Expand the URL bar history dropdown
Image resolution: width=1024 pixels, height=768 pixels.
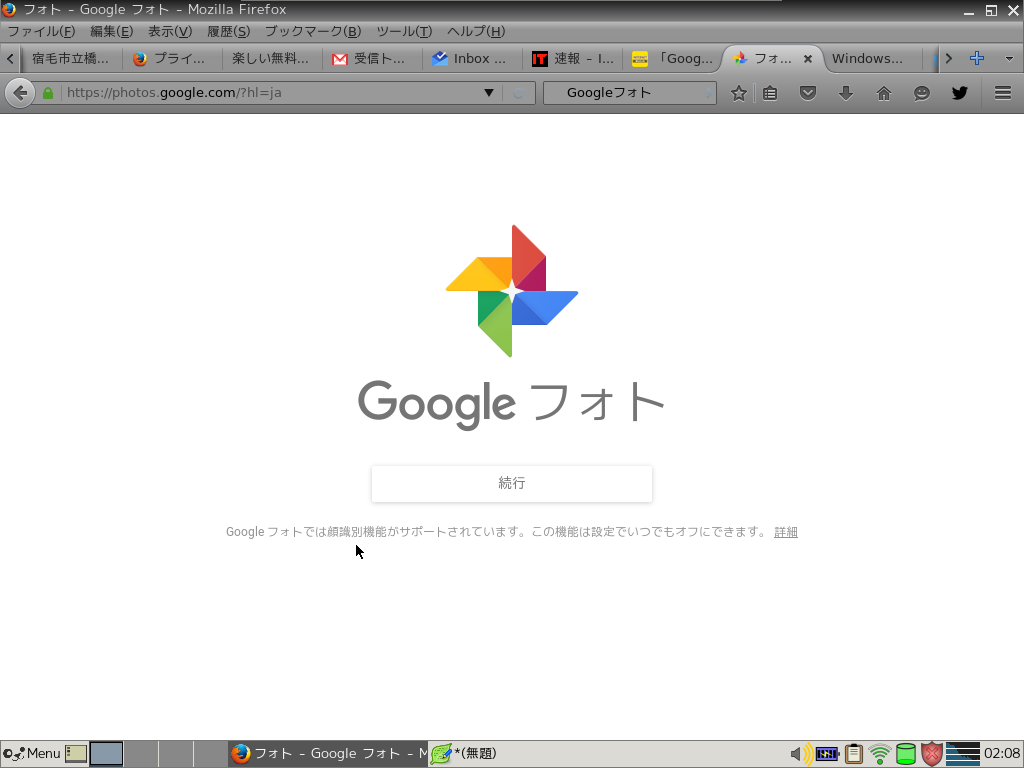click(x=488, y=93)
